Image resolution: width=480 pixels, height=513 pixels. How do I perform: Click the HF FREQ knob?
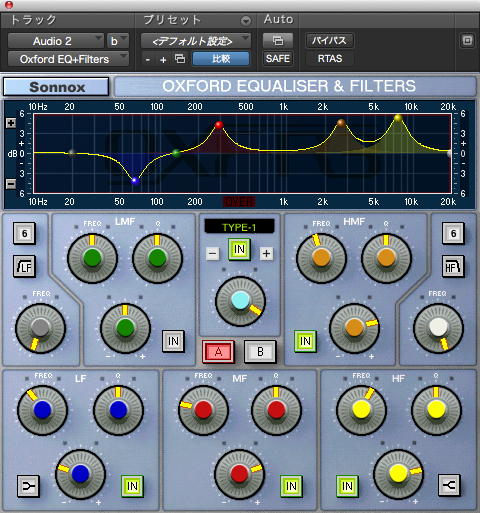pyautogui.click(x=361, y=410)
